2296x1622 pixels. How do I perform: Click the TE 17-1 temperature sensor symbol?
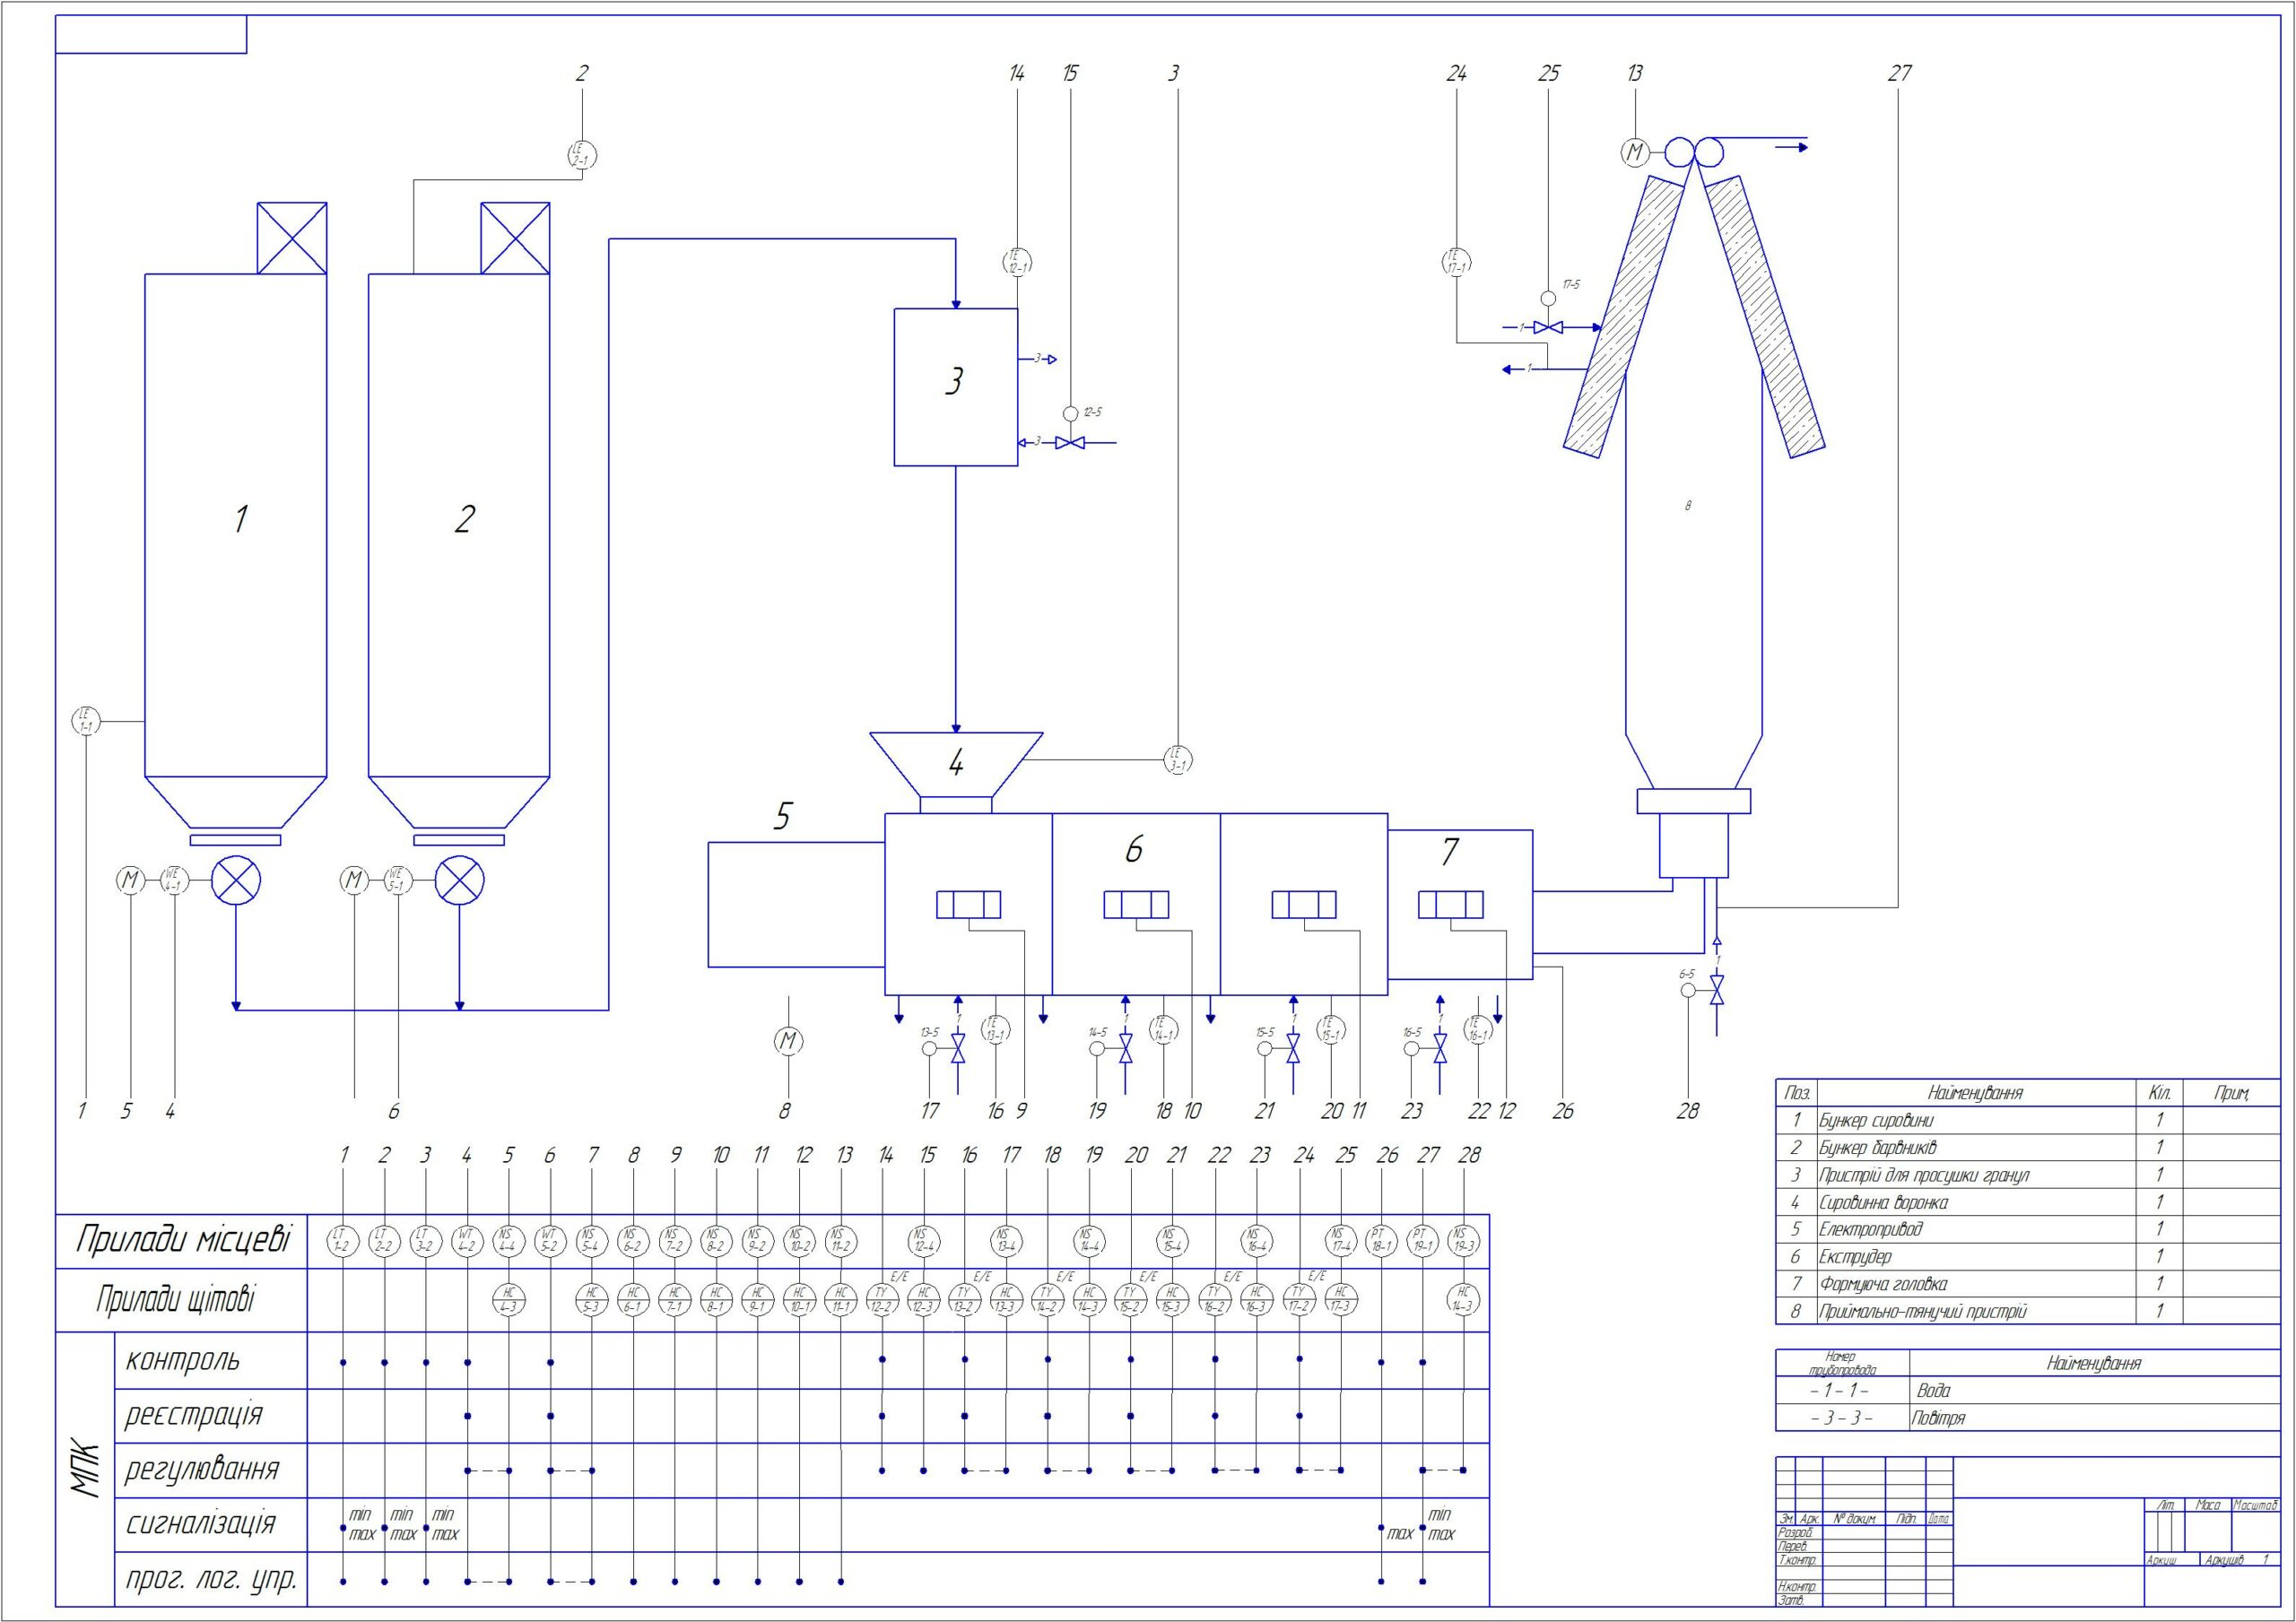(x=1456, y=263)
